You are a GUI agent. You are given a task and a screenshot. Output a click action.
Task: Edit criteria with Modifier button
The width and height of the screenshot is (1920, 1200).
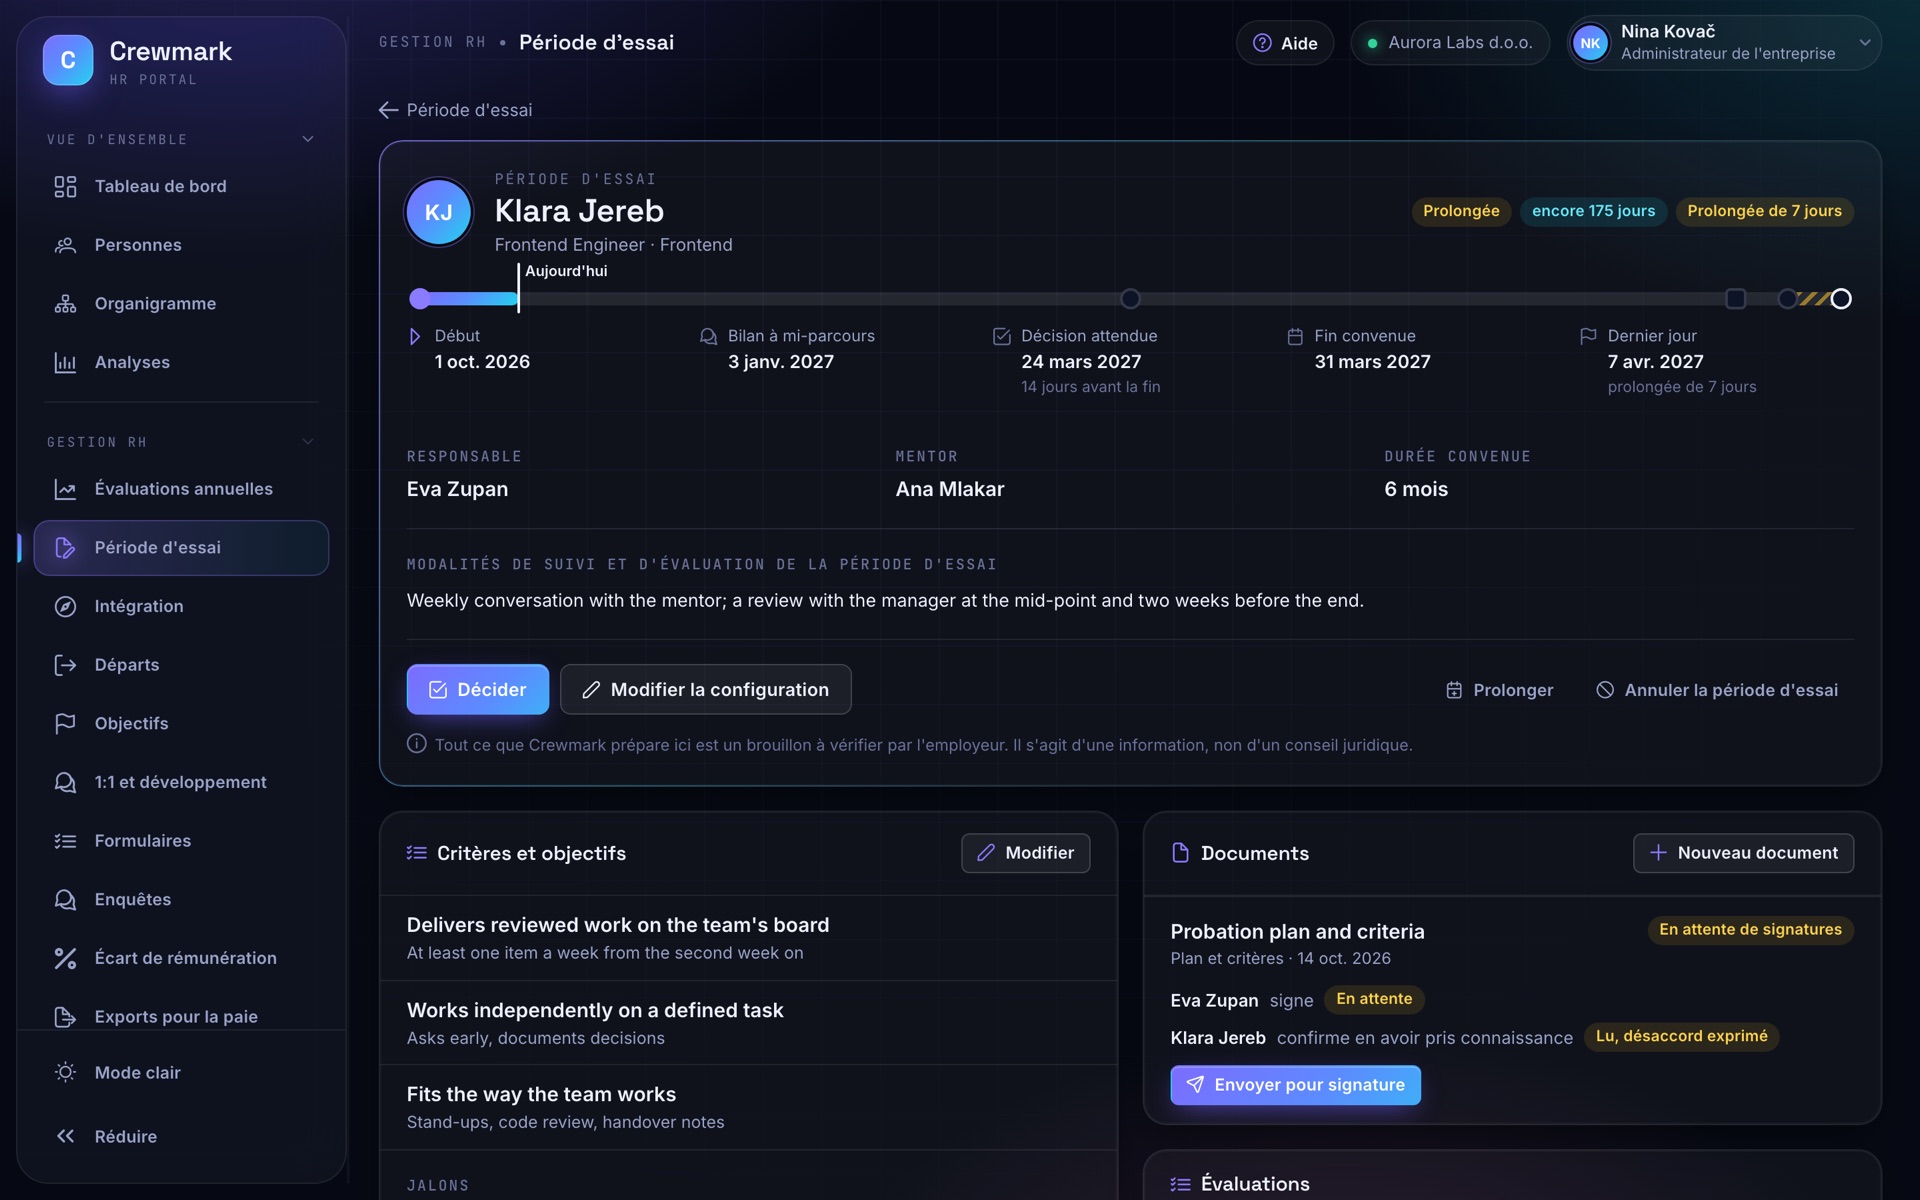coord(1026,853)
